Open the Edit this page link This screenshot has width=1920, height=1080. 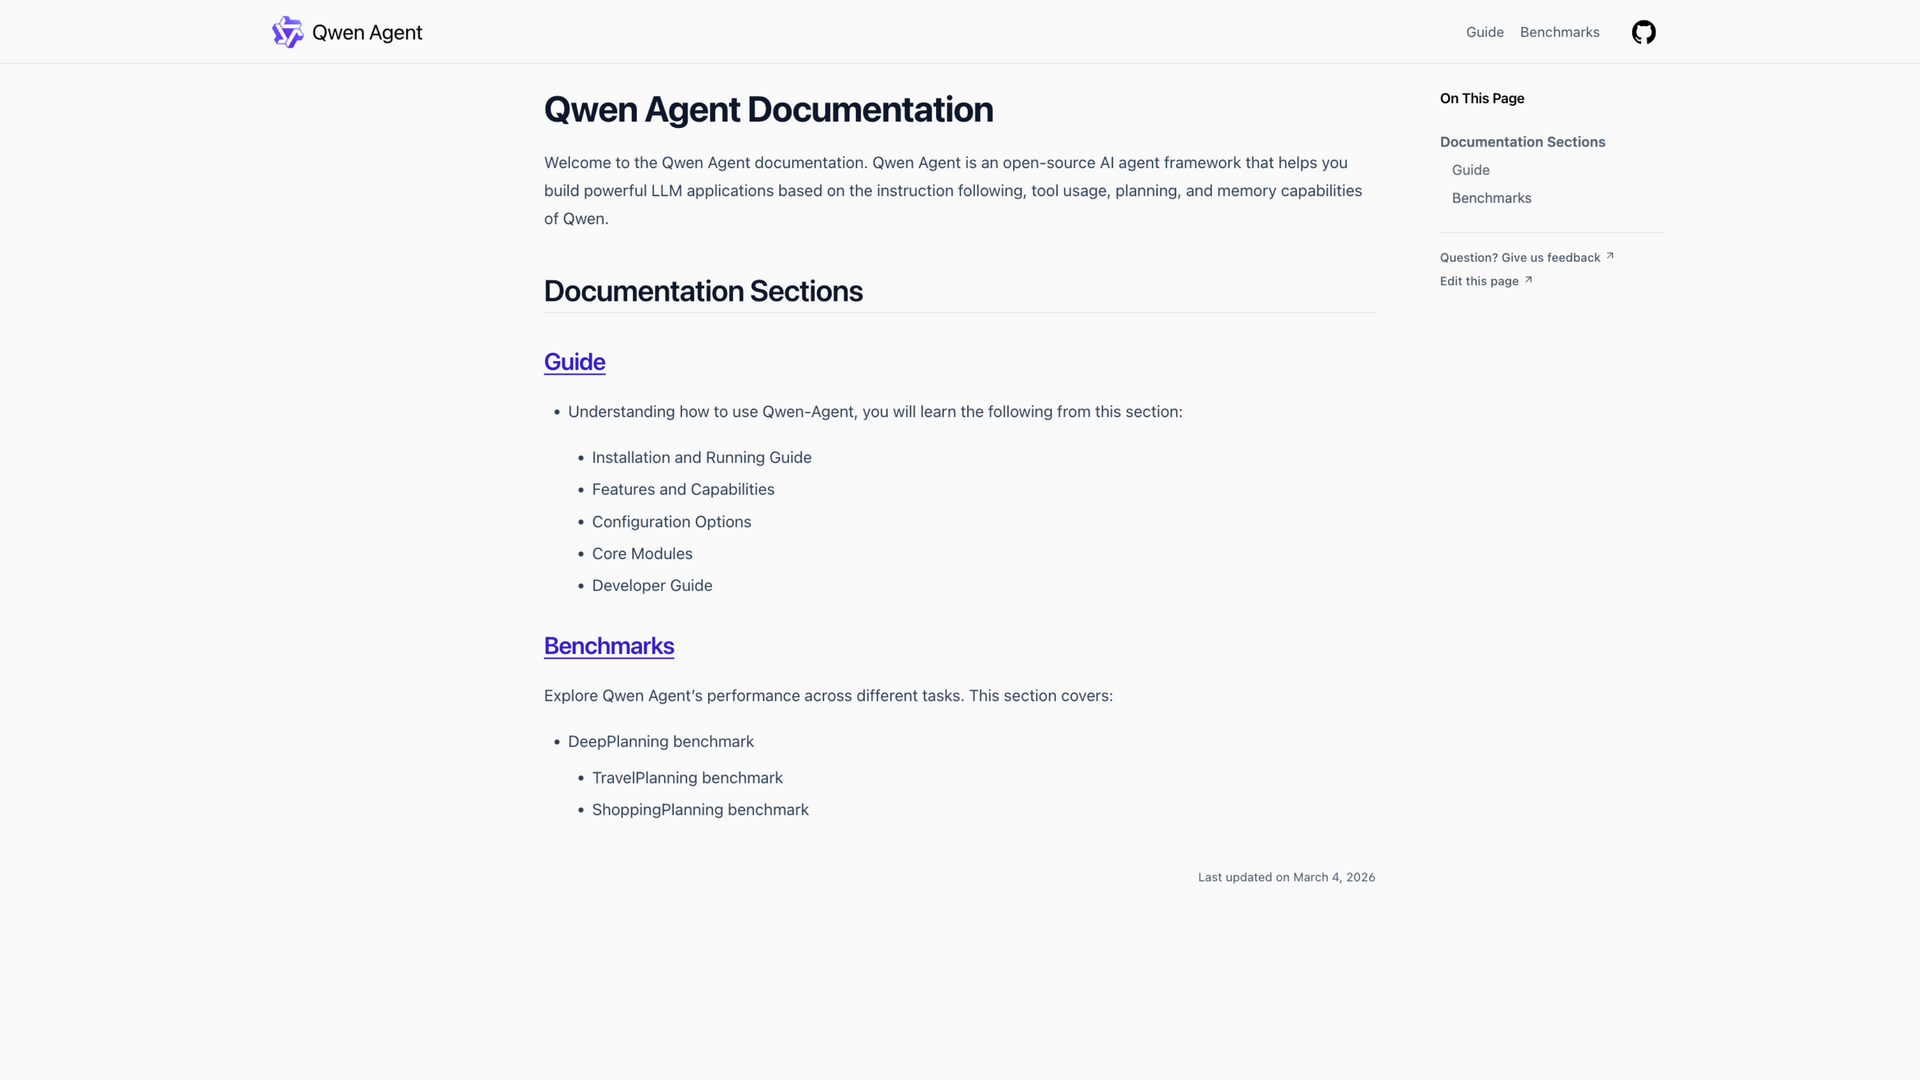[x=1486, y=281]
